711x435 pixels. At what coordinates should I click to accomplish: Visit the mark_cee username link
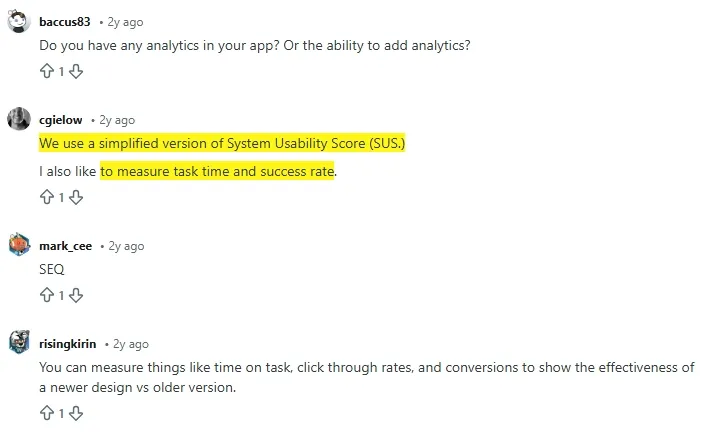click(65, 245)
